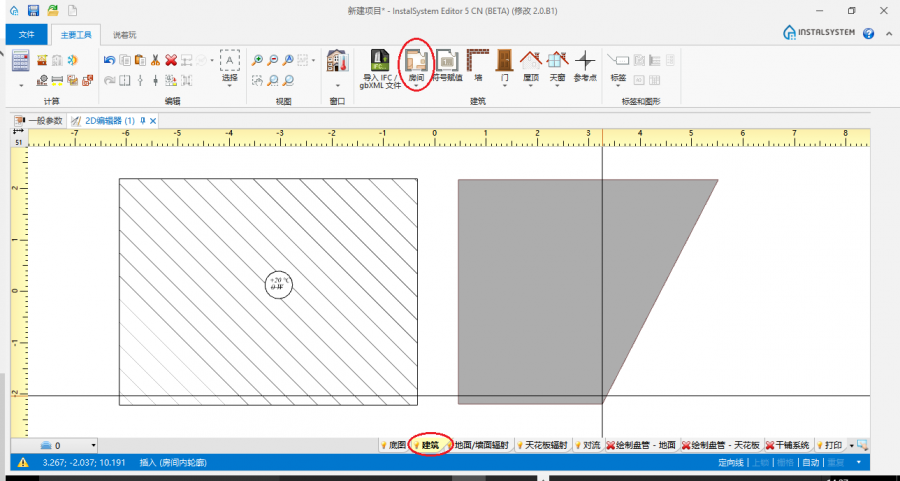
Task: Switch to 地面/墙面辐射 layer tab
Action: coord(480,445)
